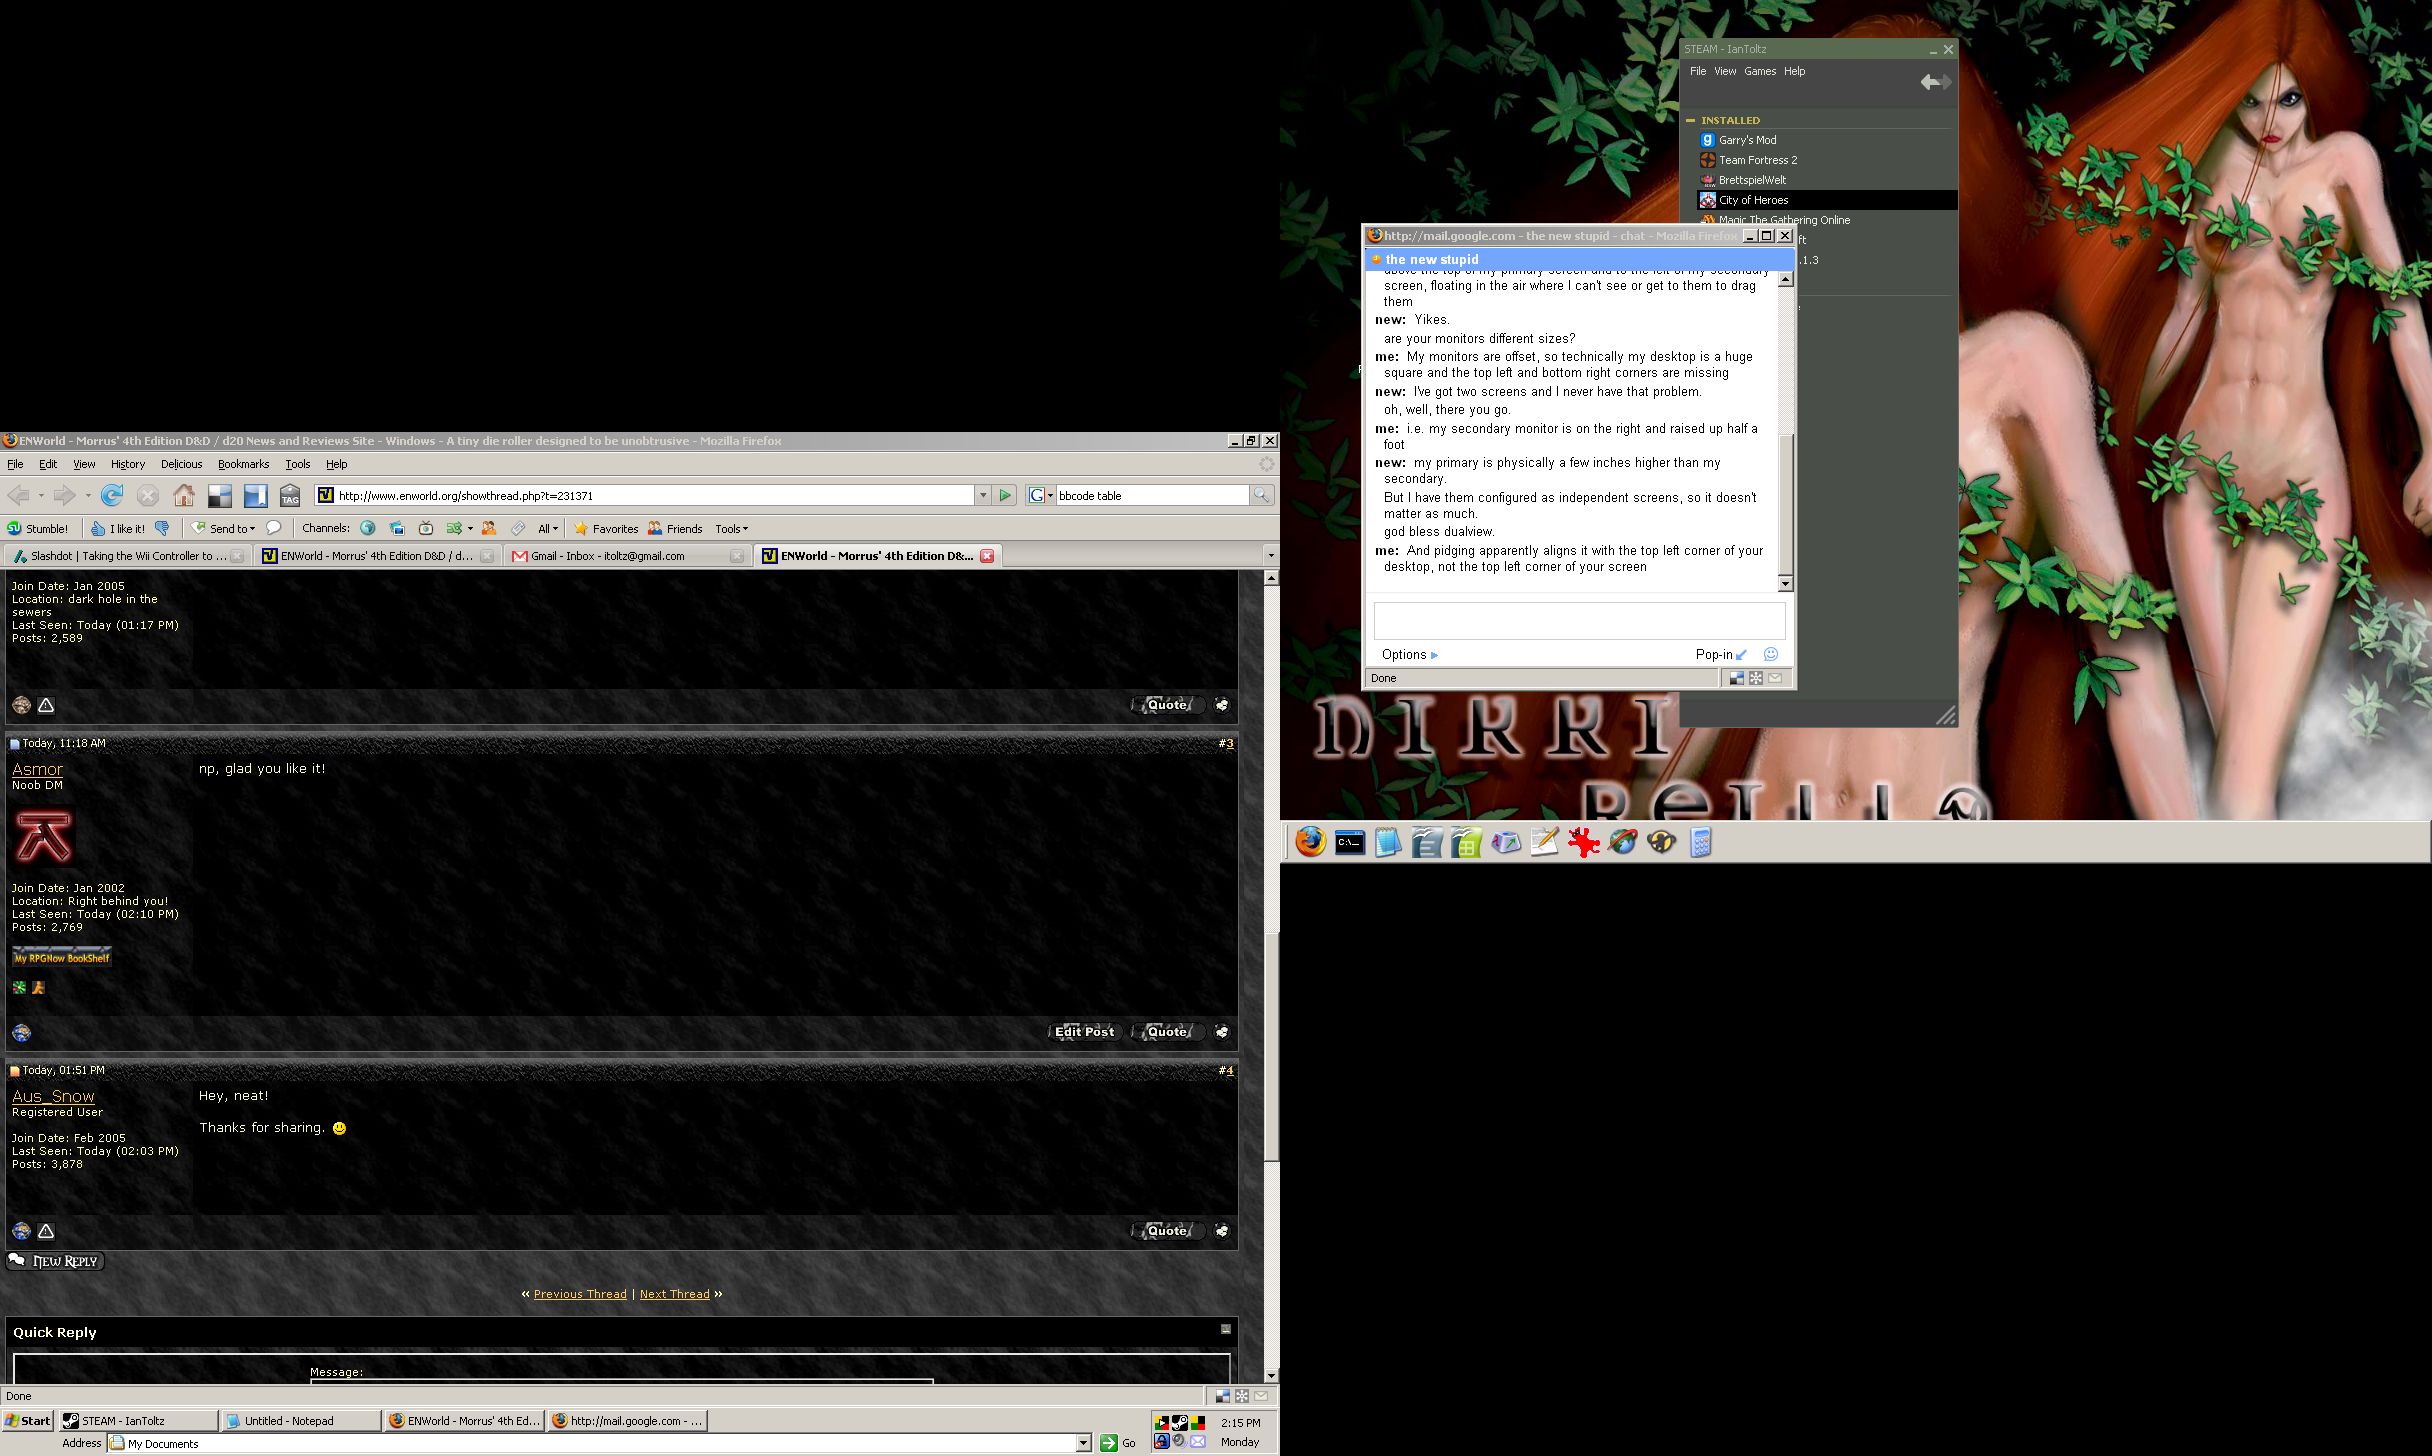Click the chat message input box
The image size is (2432, 1456).
click(x=1579, y=620)
